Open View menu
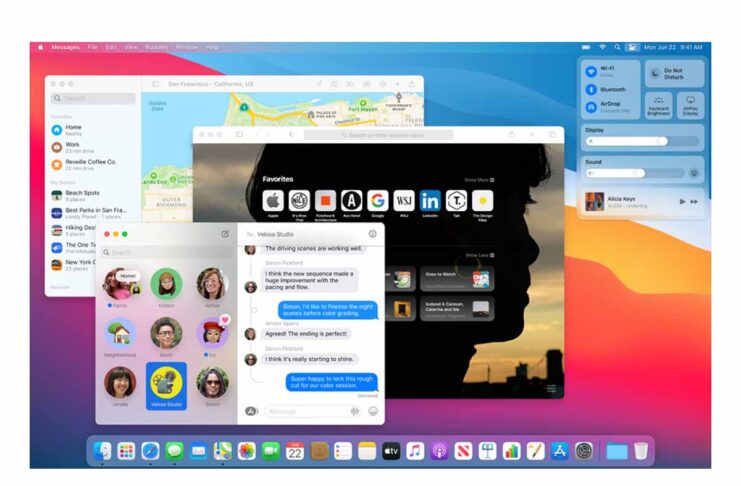 tap(131, 47)
